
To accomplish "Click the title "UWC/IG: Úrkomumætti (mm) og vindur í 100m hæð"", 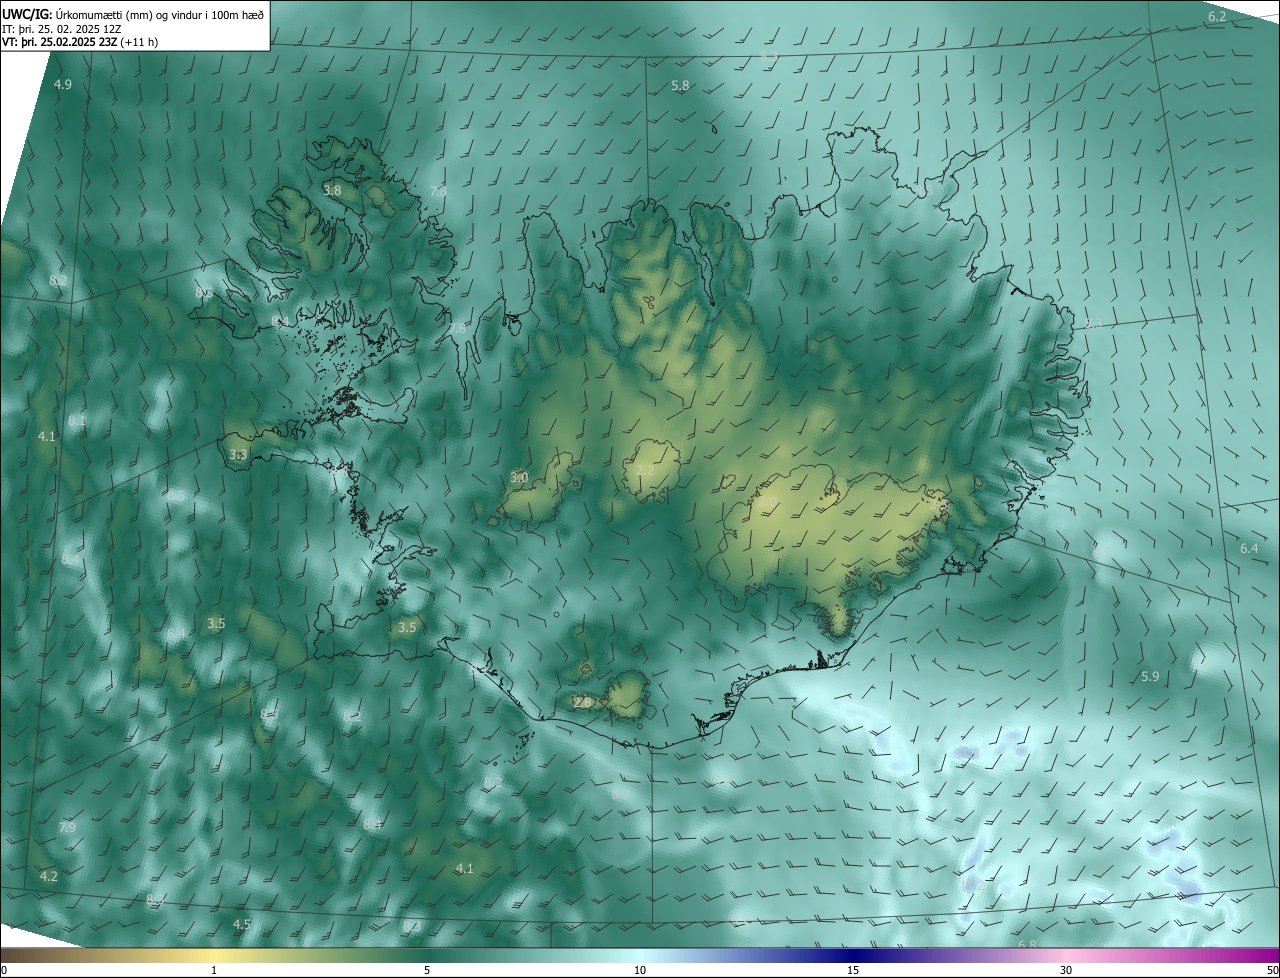I will tap(133, 13).
